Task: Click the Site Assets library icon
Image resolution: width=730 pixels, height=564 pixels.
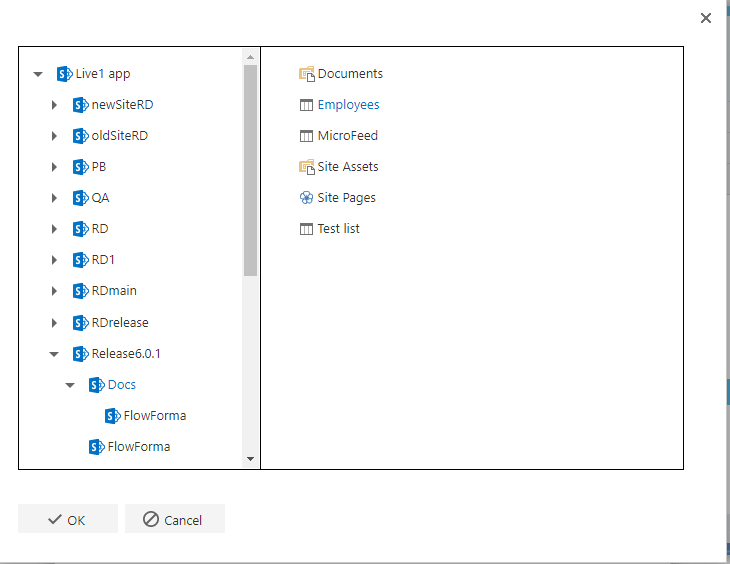Action: tap(306, 167)
